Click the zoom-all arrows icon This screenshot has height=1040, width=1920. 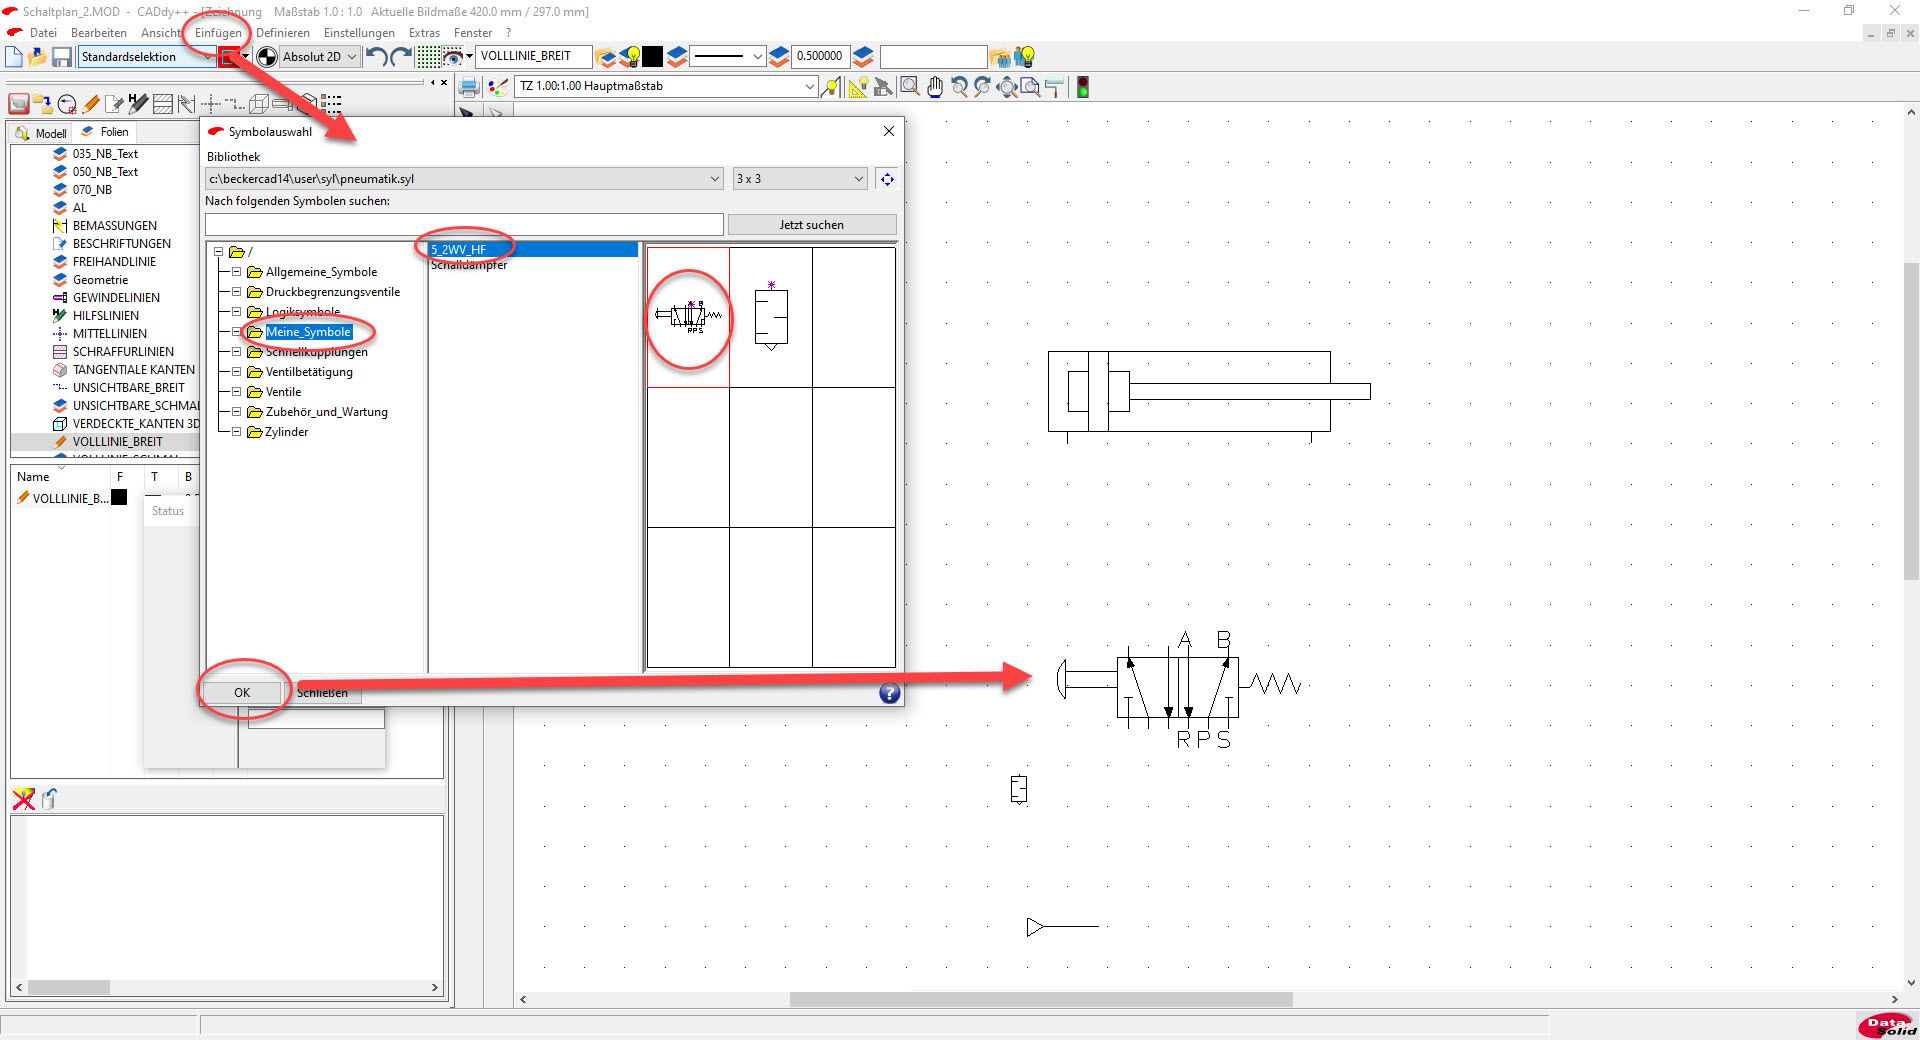click(x=1007, y=87)
